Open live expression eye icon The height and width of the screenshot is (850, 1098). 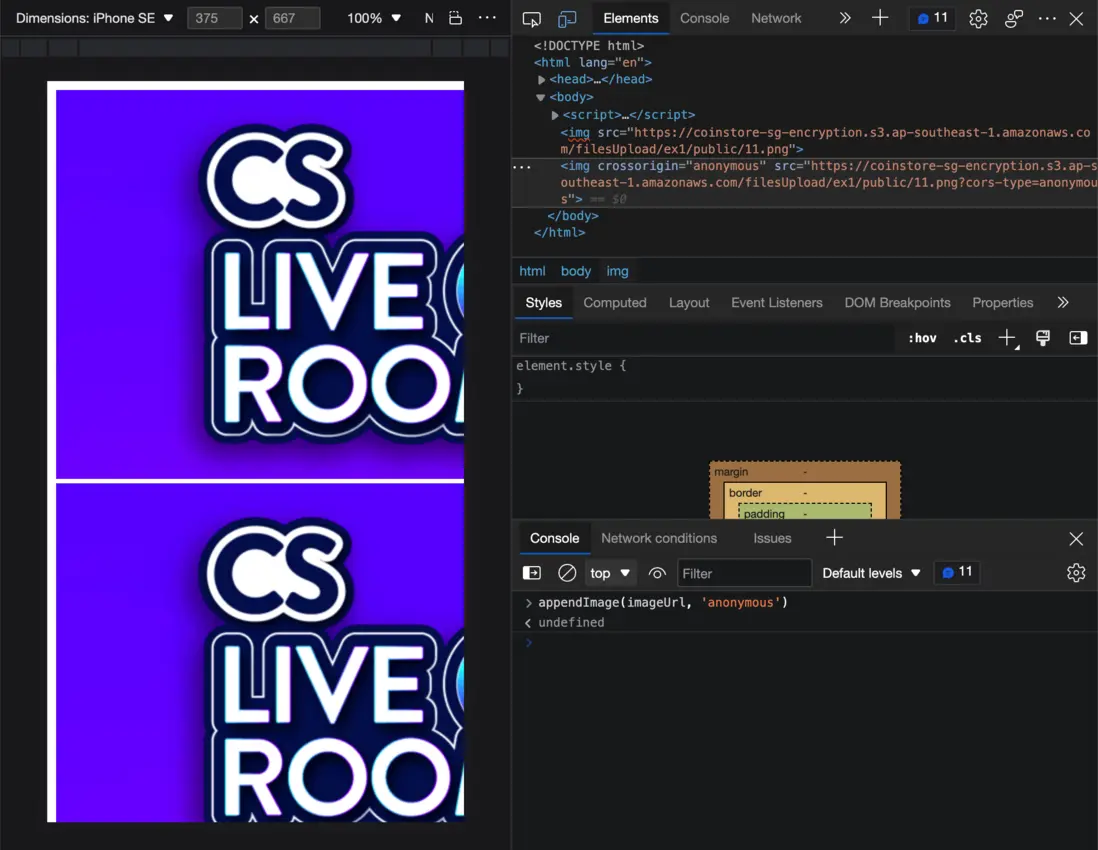click(x=657, y=573)
